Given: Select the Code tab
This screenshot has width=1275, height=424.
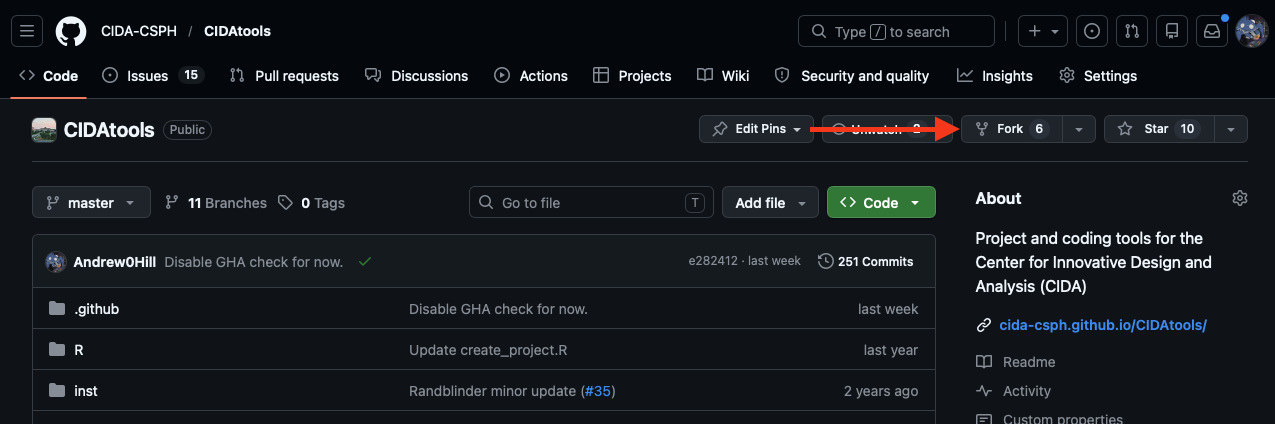Looking at the screenshot, I should [x=48, y=76].
